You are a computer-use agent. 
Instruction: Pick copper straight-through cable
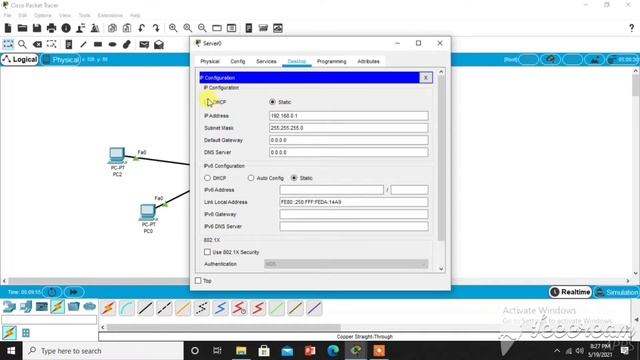tap(146, 308)
